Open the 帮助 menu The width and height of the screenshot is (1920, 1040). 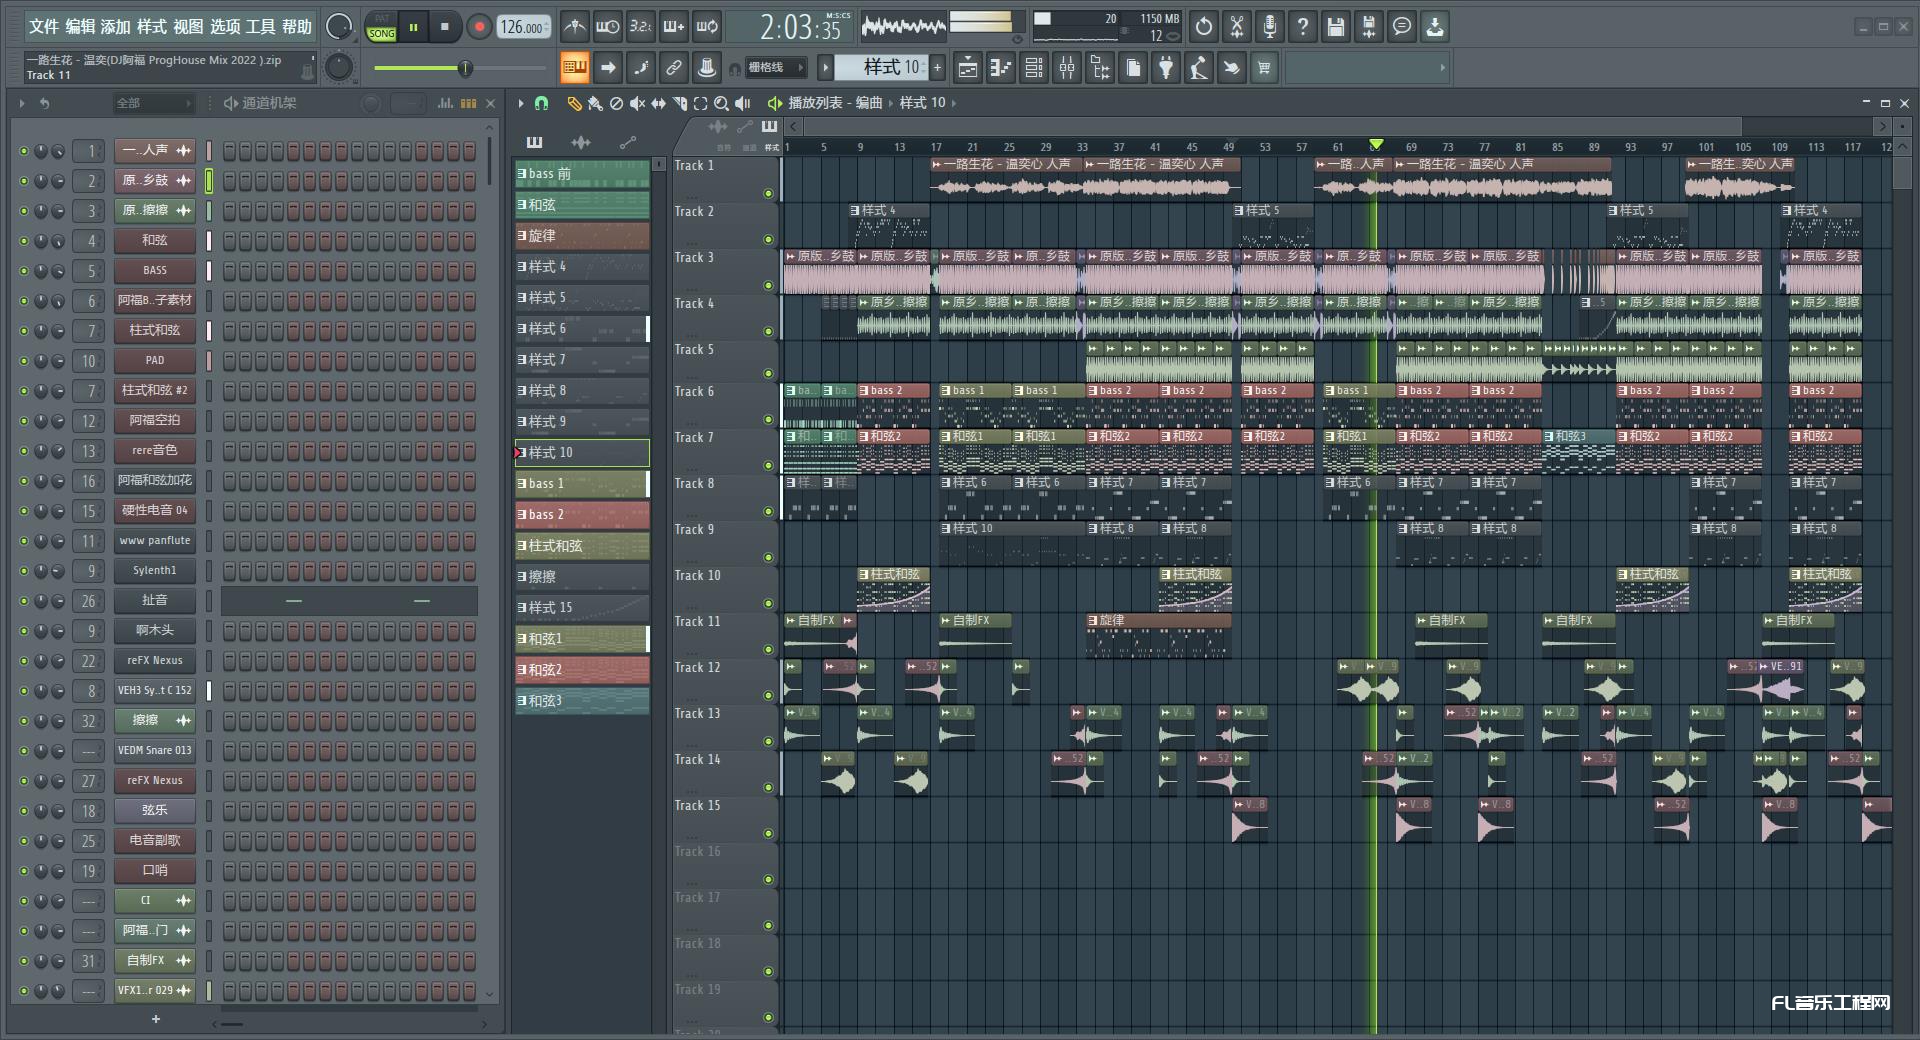296,27
